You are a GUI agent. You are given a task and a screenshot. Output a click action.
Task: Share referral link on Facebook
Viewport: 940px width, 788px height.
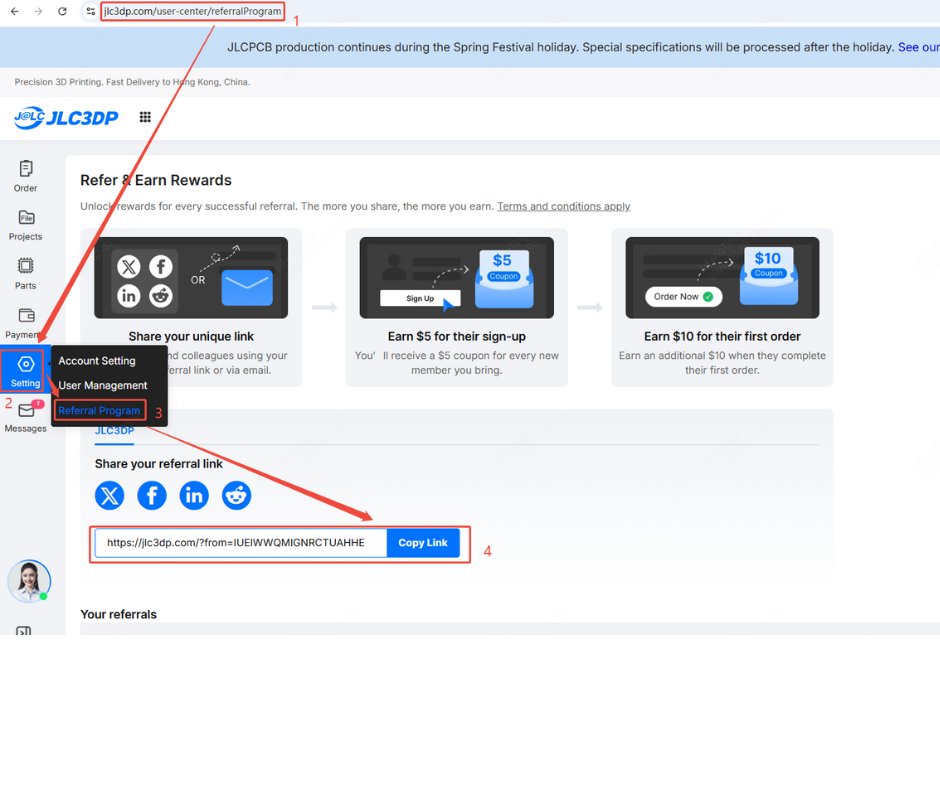click(152, 495)
